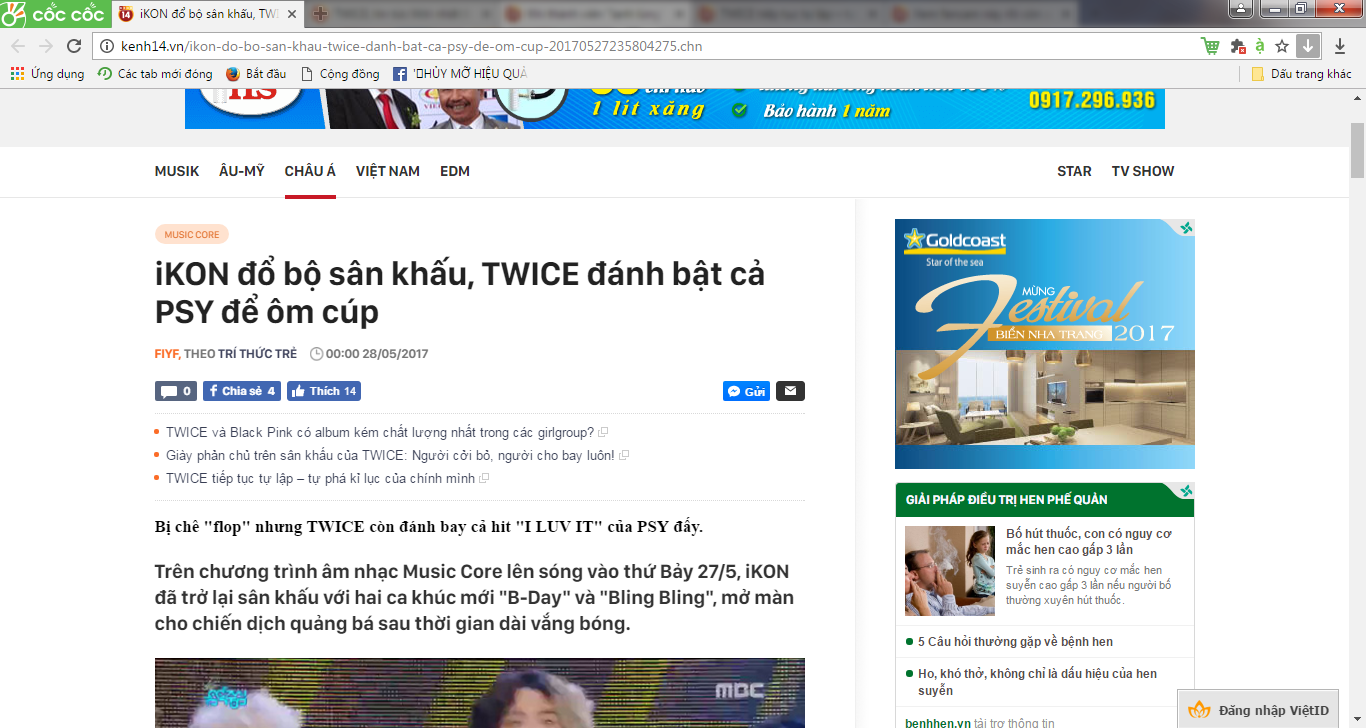Open the browser downloads icon
The width and height of the screenshot is (1366, 728).
click(1340, 46)
